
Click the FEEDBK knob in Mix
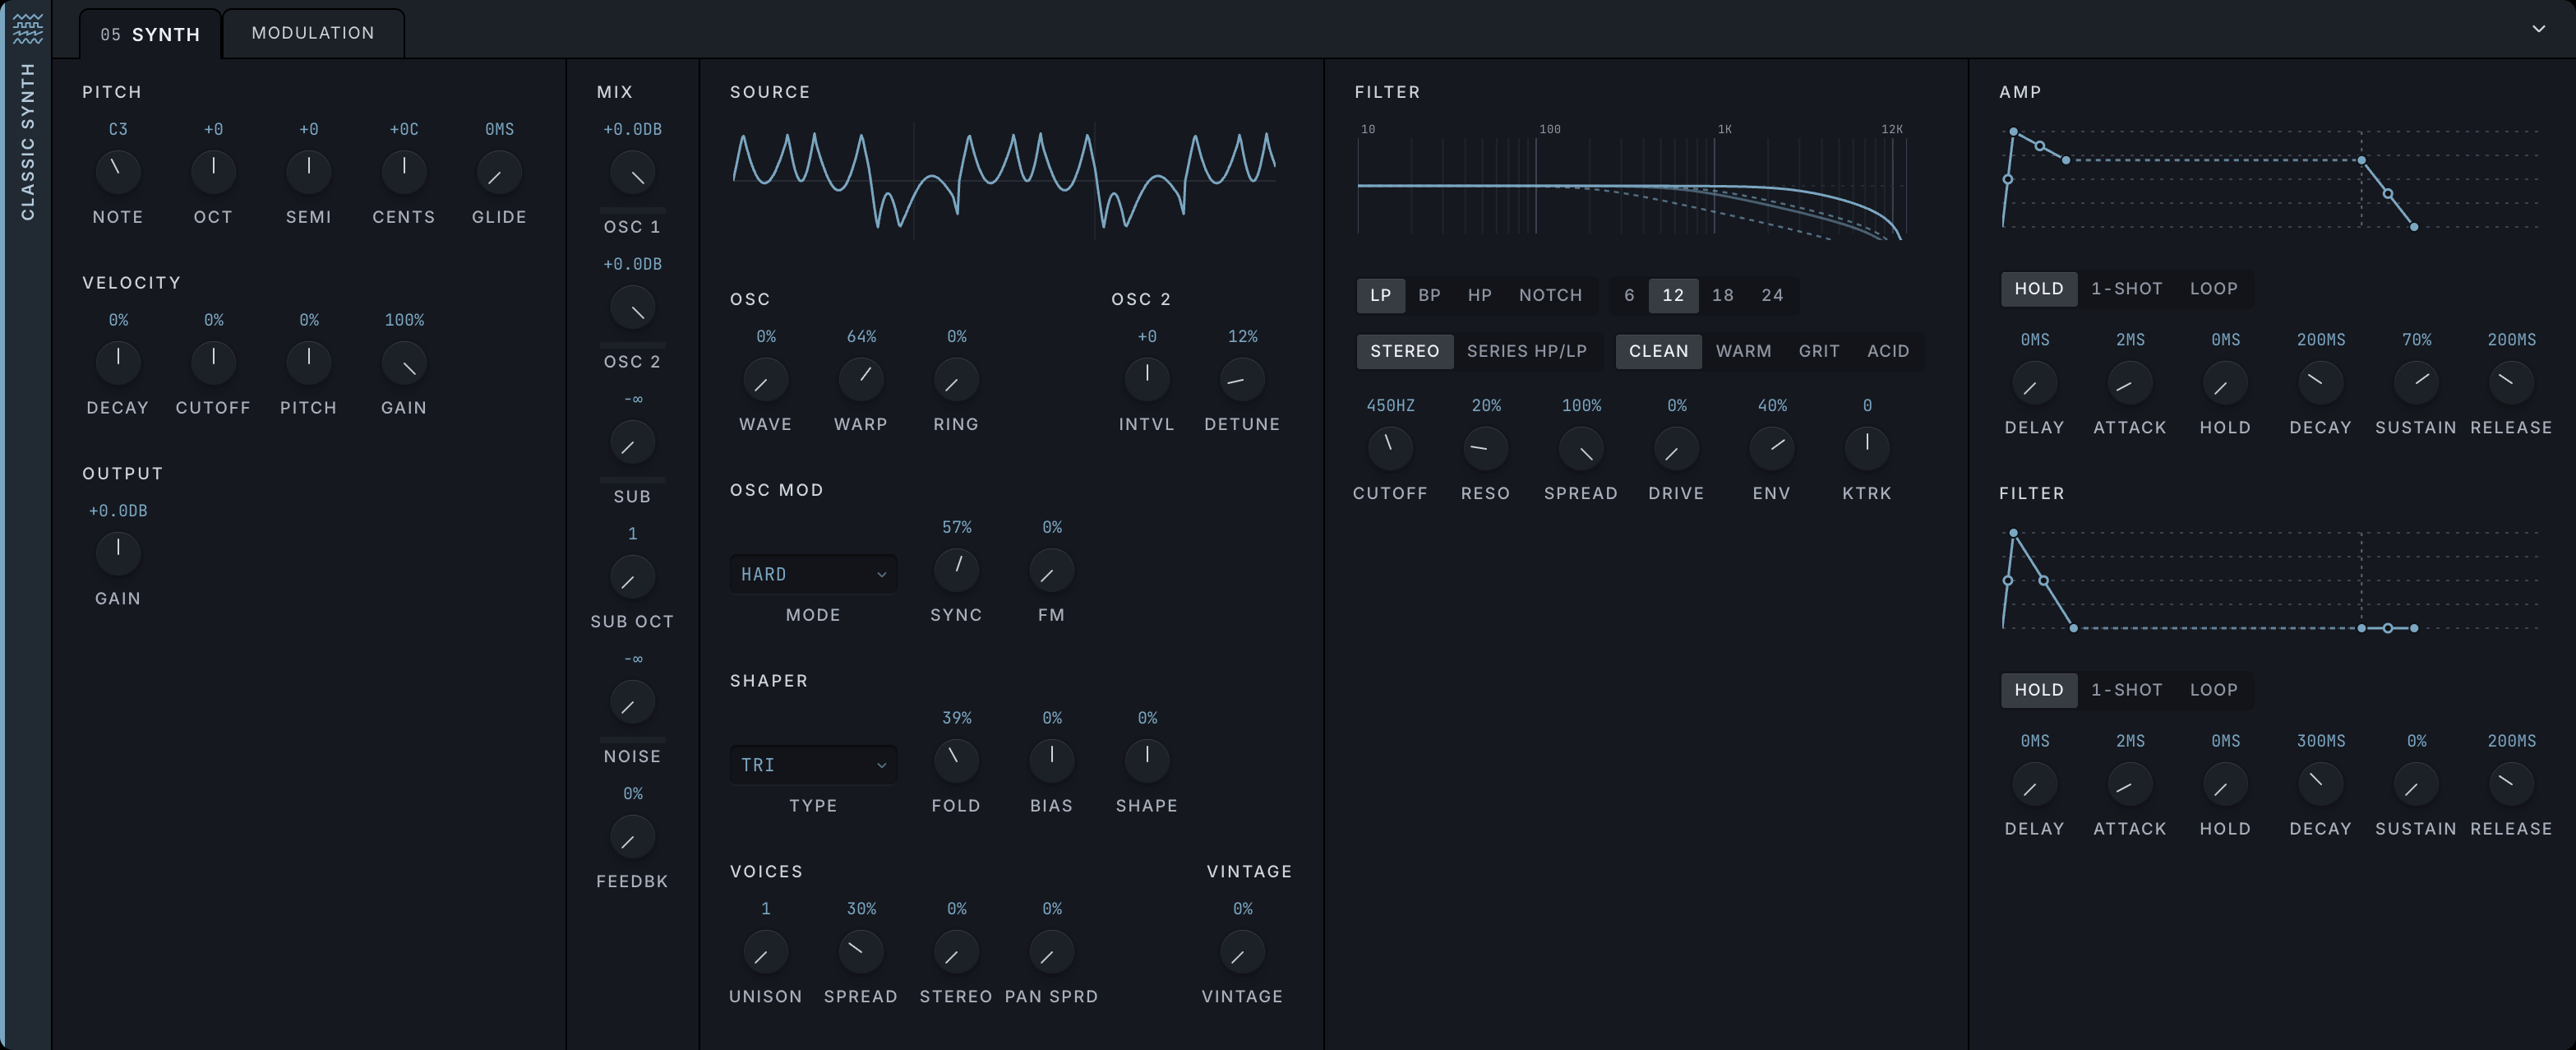632,837
